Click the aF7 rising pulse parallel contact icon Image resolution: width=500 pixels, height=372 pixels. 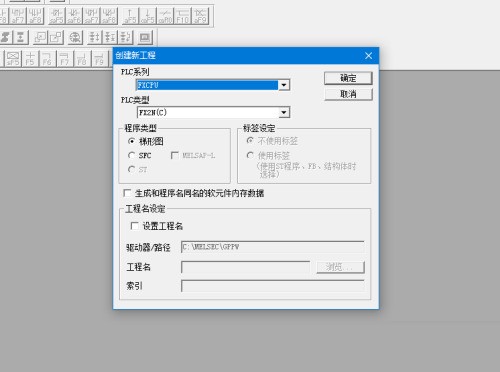[18, 16]
